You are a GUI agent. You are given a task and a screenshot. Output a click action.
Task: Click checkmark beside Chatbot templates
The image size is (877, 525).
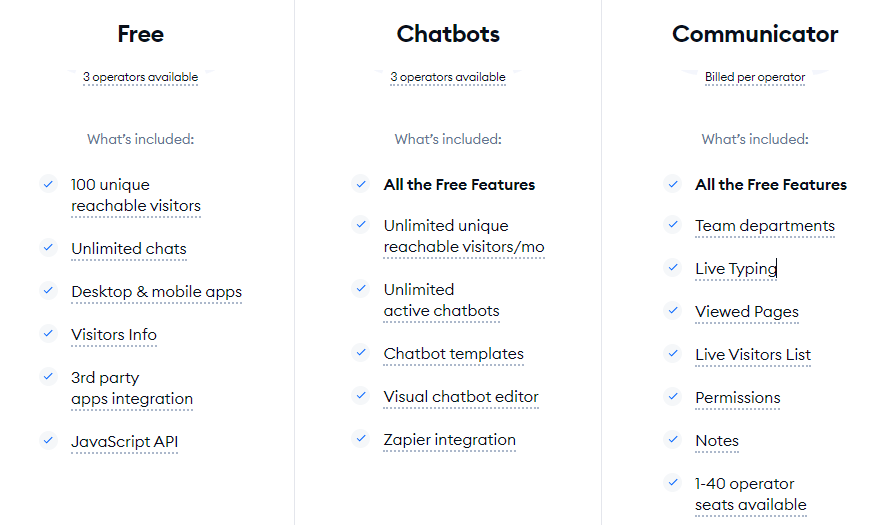[x=361, y=352]
